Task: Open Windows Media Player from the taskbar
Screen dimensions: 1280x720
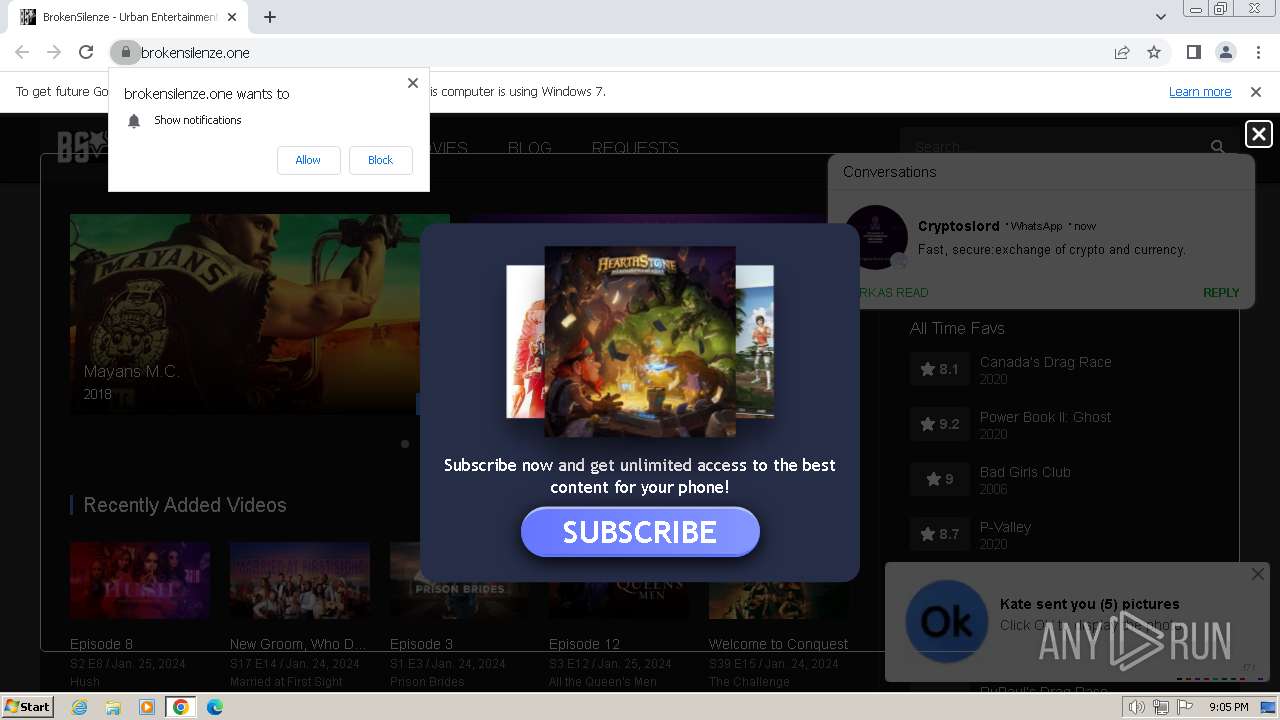Action: (x=147, y=707)
